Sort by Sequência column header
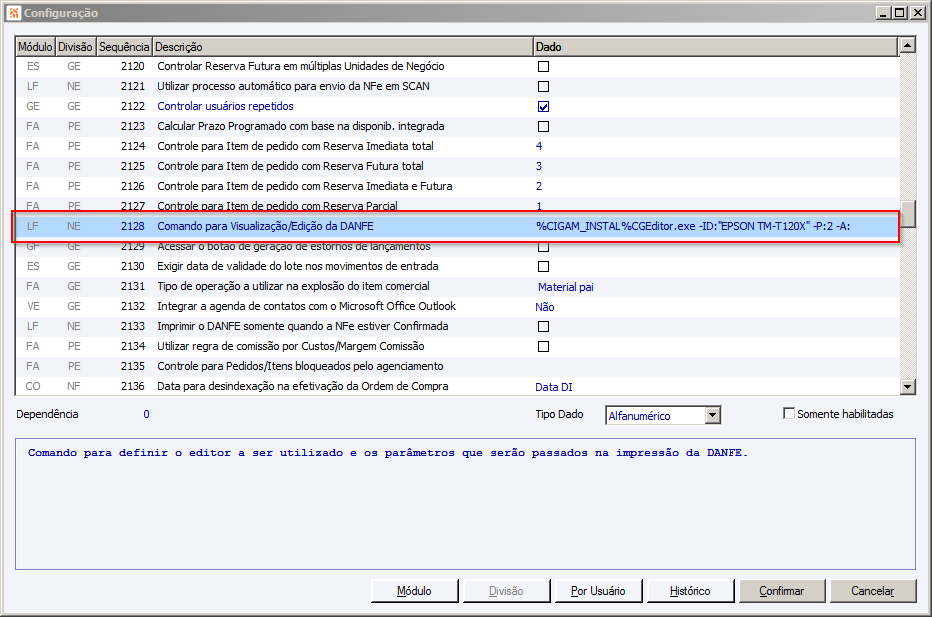 [124, 46]
